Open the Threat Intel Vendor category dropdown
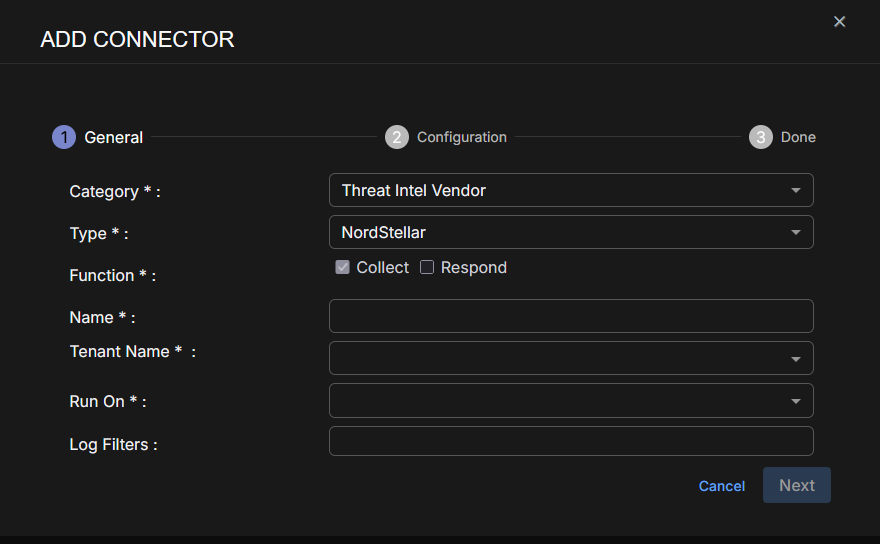The image size is (880, 544). pyautogui.click(x=560, y=190)
